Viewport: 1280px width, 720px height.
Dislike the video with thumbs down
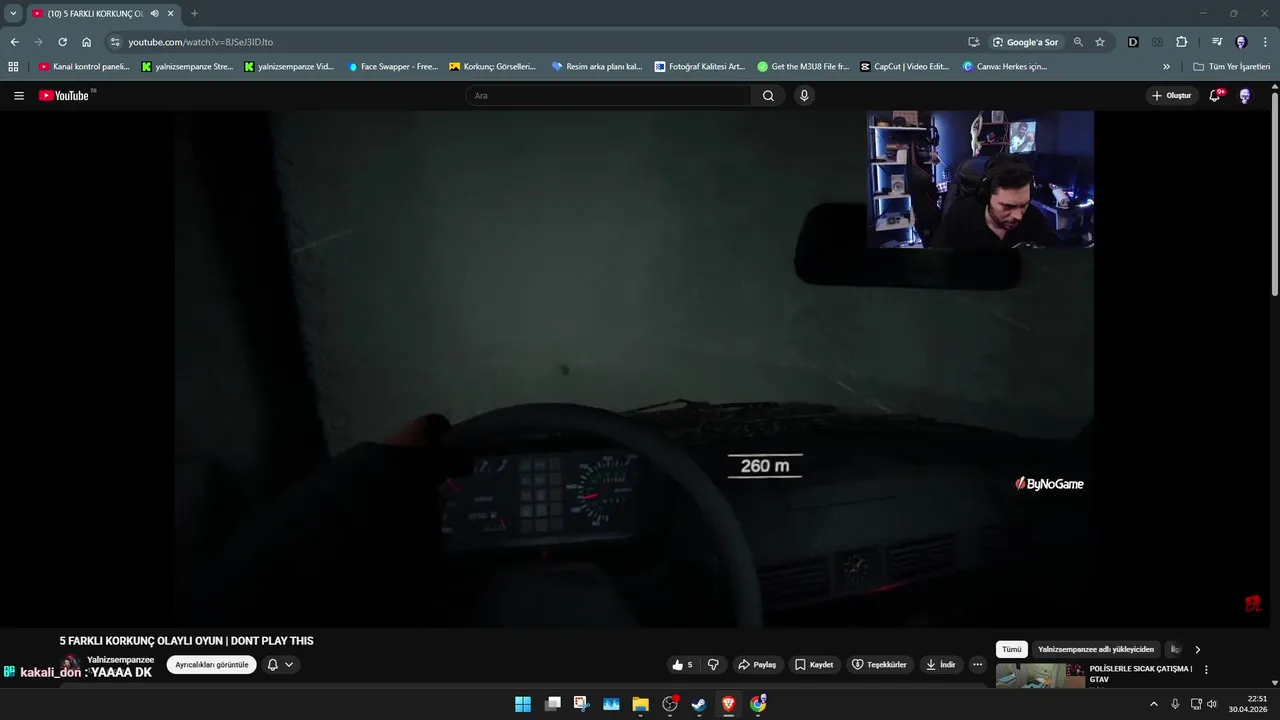[713, 665]
